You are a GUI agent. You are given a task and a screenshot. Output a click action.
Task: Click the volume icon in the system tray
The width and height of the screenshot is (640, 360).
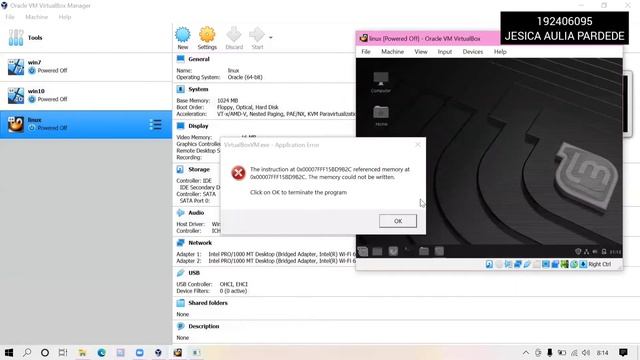tap(586, 353)
